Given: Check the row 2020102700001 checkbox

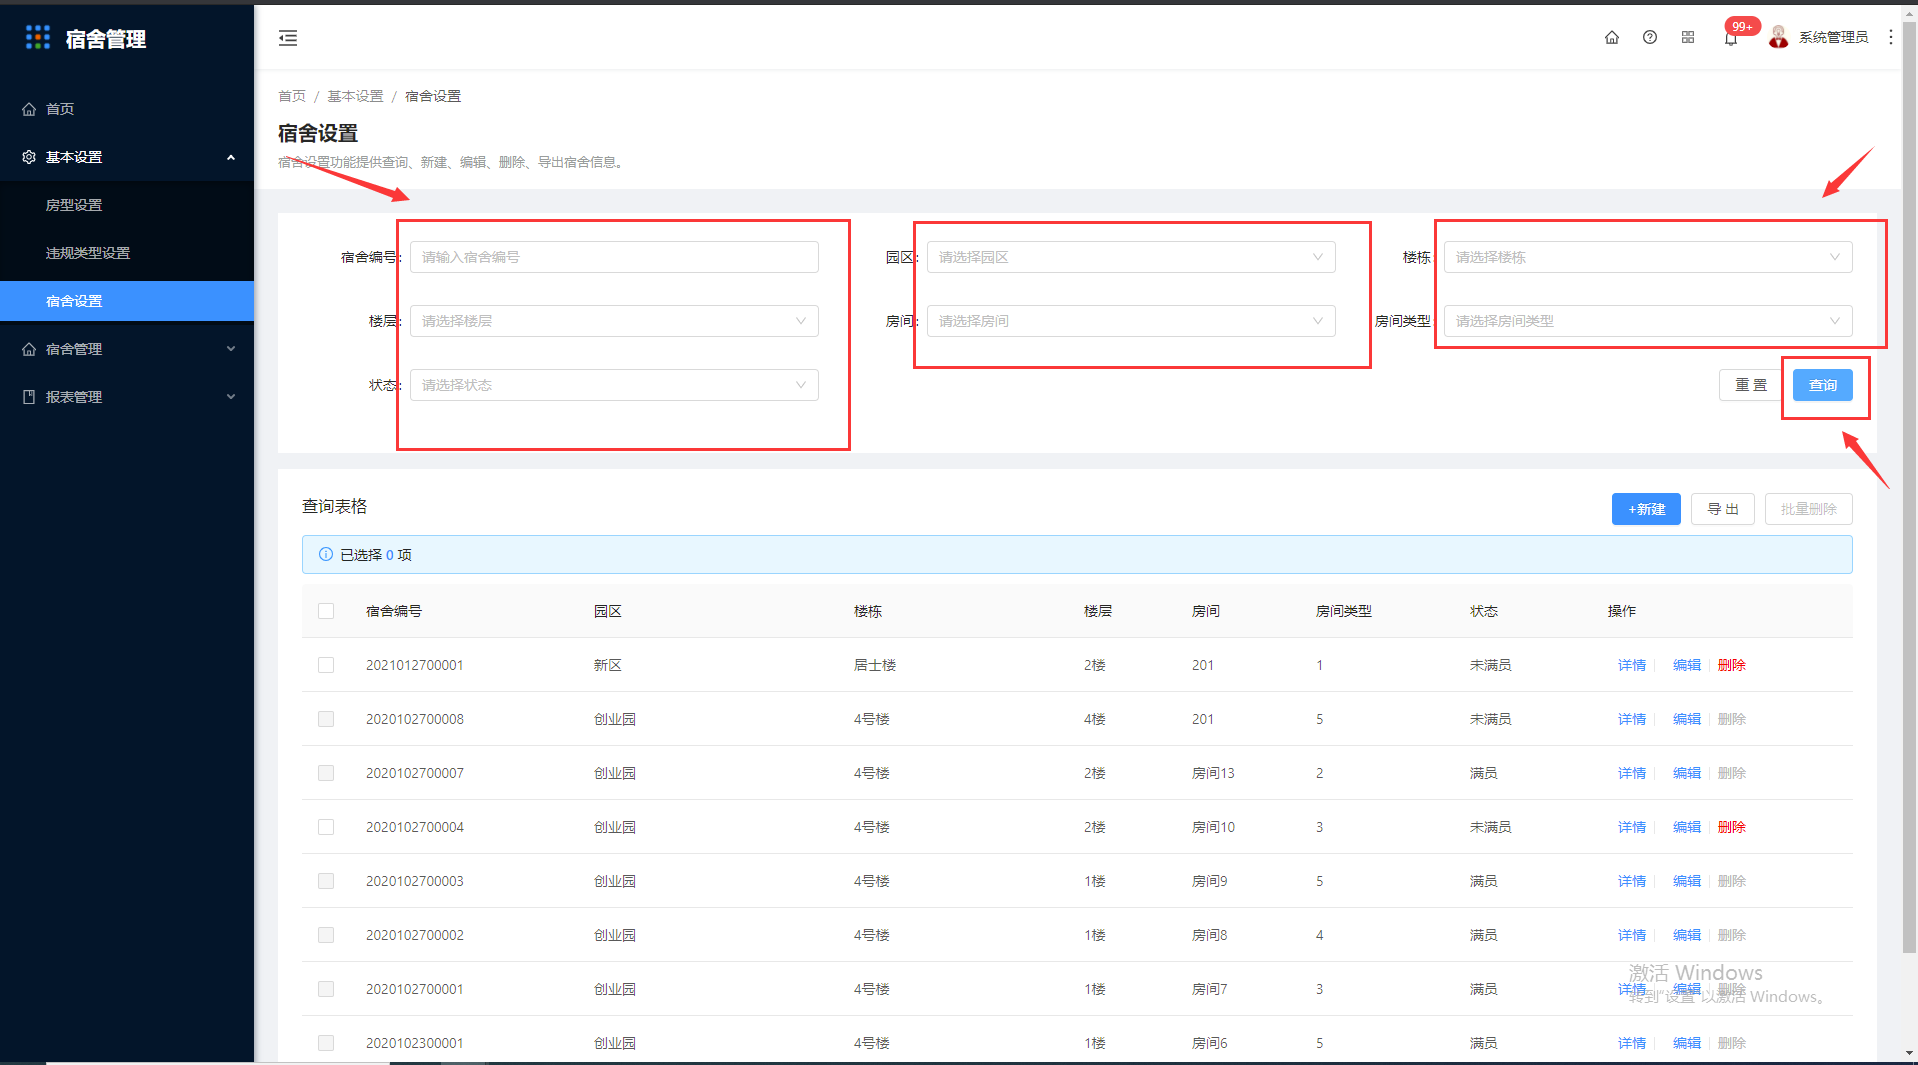Looking at the screenshot, I should 326,989.
